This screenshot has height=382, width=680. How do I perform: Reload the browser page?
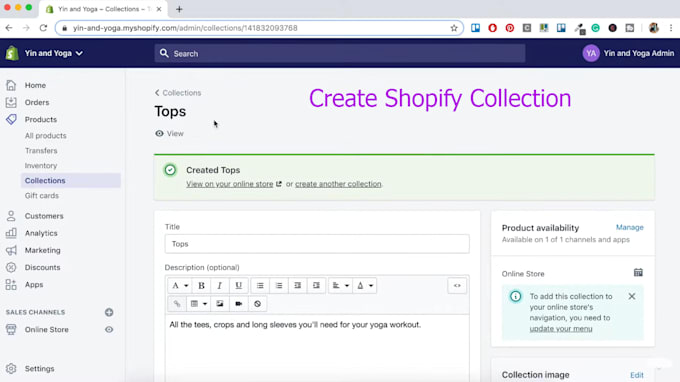coord(43,28)
